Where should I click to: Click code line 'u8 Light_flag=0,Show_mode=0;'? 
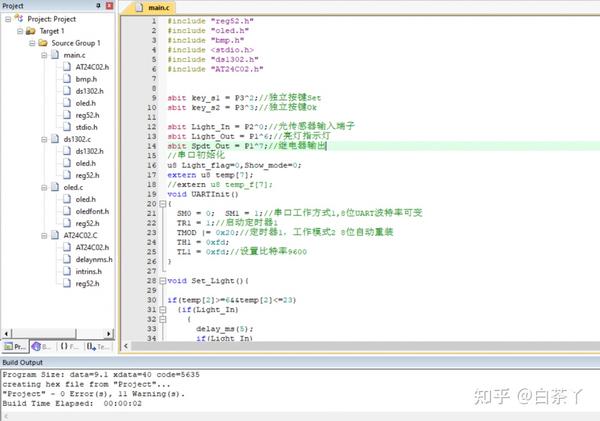pos(234,165)
